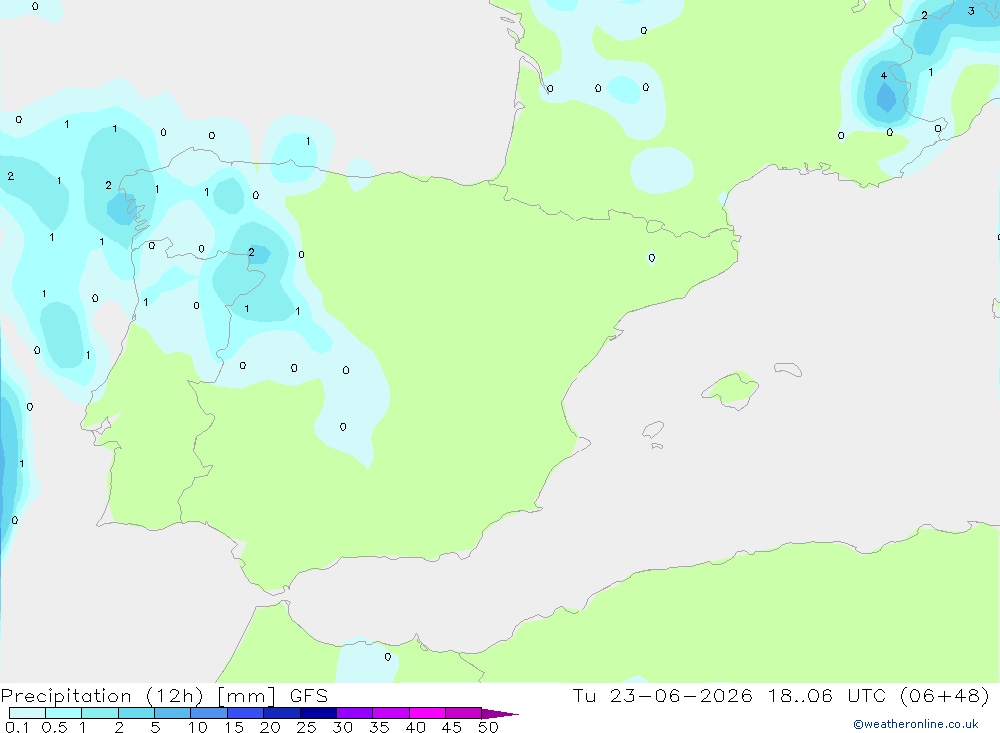Pick the 1–2 mm legend color swatch

pos(100,713)
